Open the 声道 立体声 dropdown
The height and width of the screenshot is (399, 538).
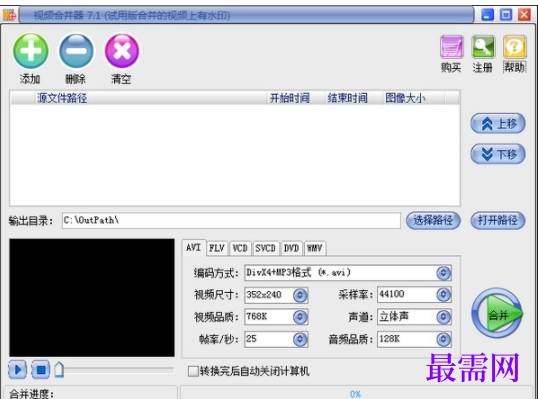[x=444, y=317]
